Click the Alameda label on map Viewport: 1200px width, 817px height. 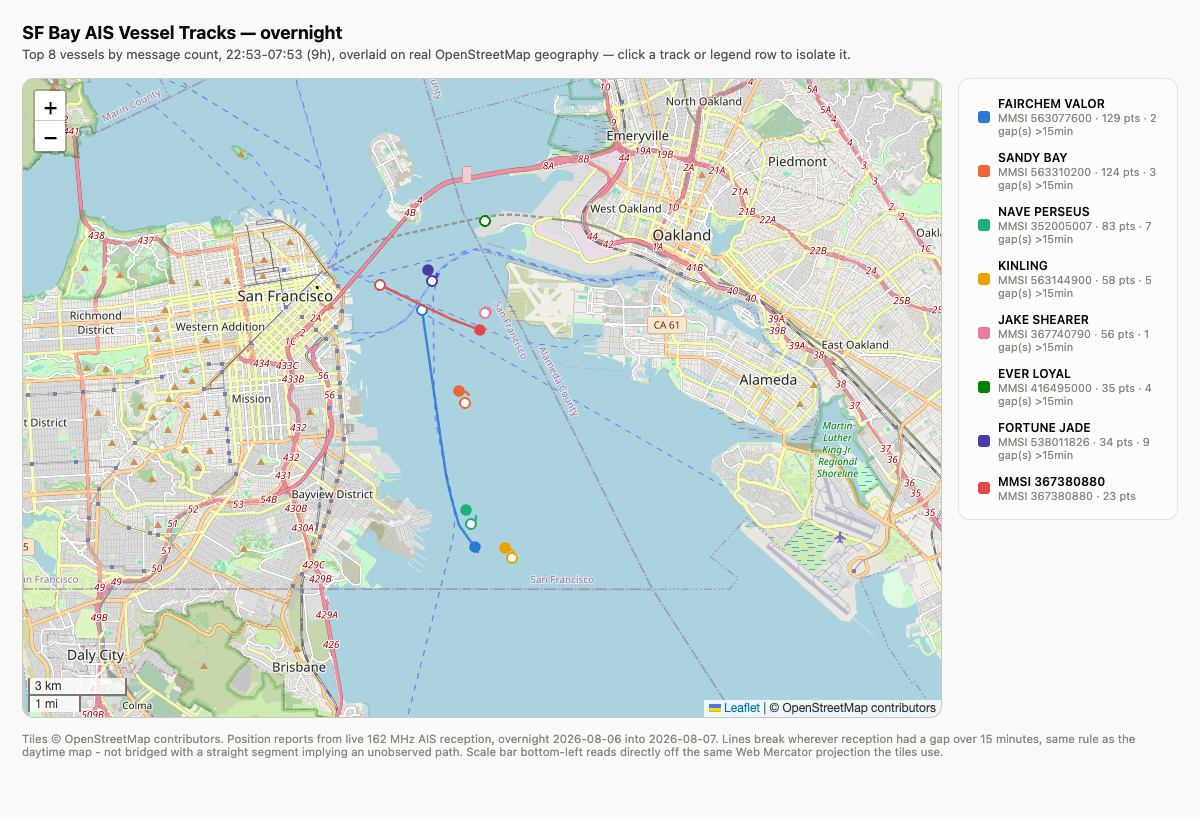click(768, 380)
